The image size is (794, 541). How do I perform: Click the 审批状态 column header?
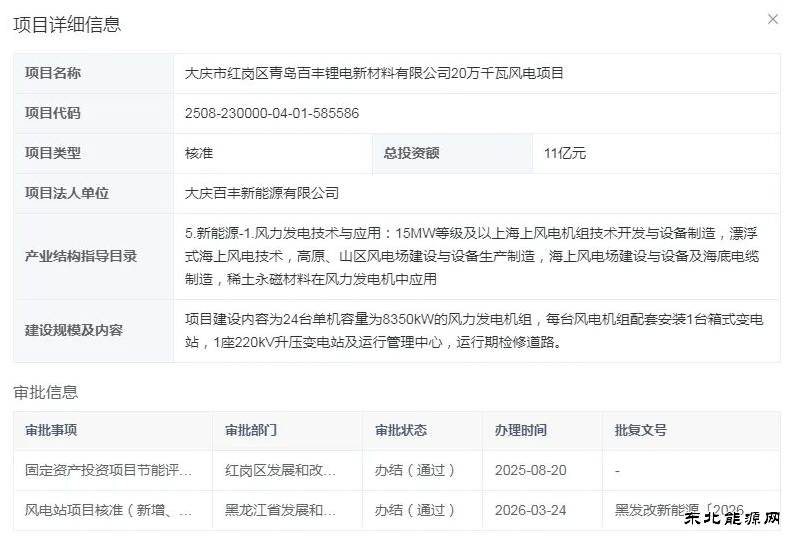pyautogui.click(x=400, y=430)
